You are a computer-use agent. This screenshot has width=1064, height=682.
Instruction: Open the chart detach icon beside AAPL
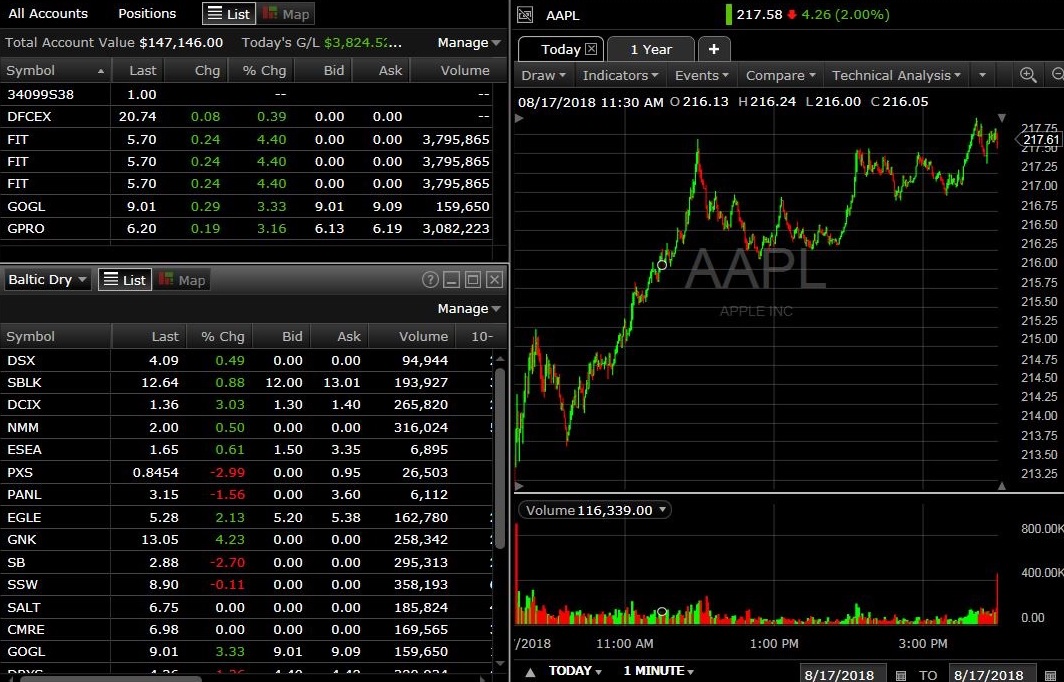click(x=525, y=14)
